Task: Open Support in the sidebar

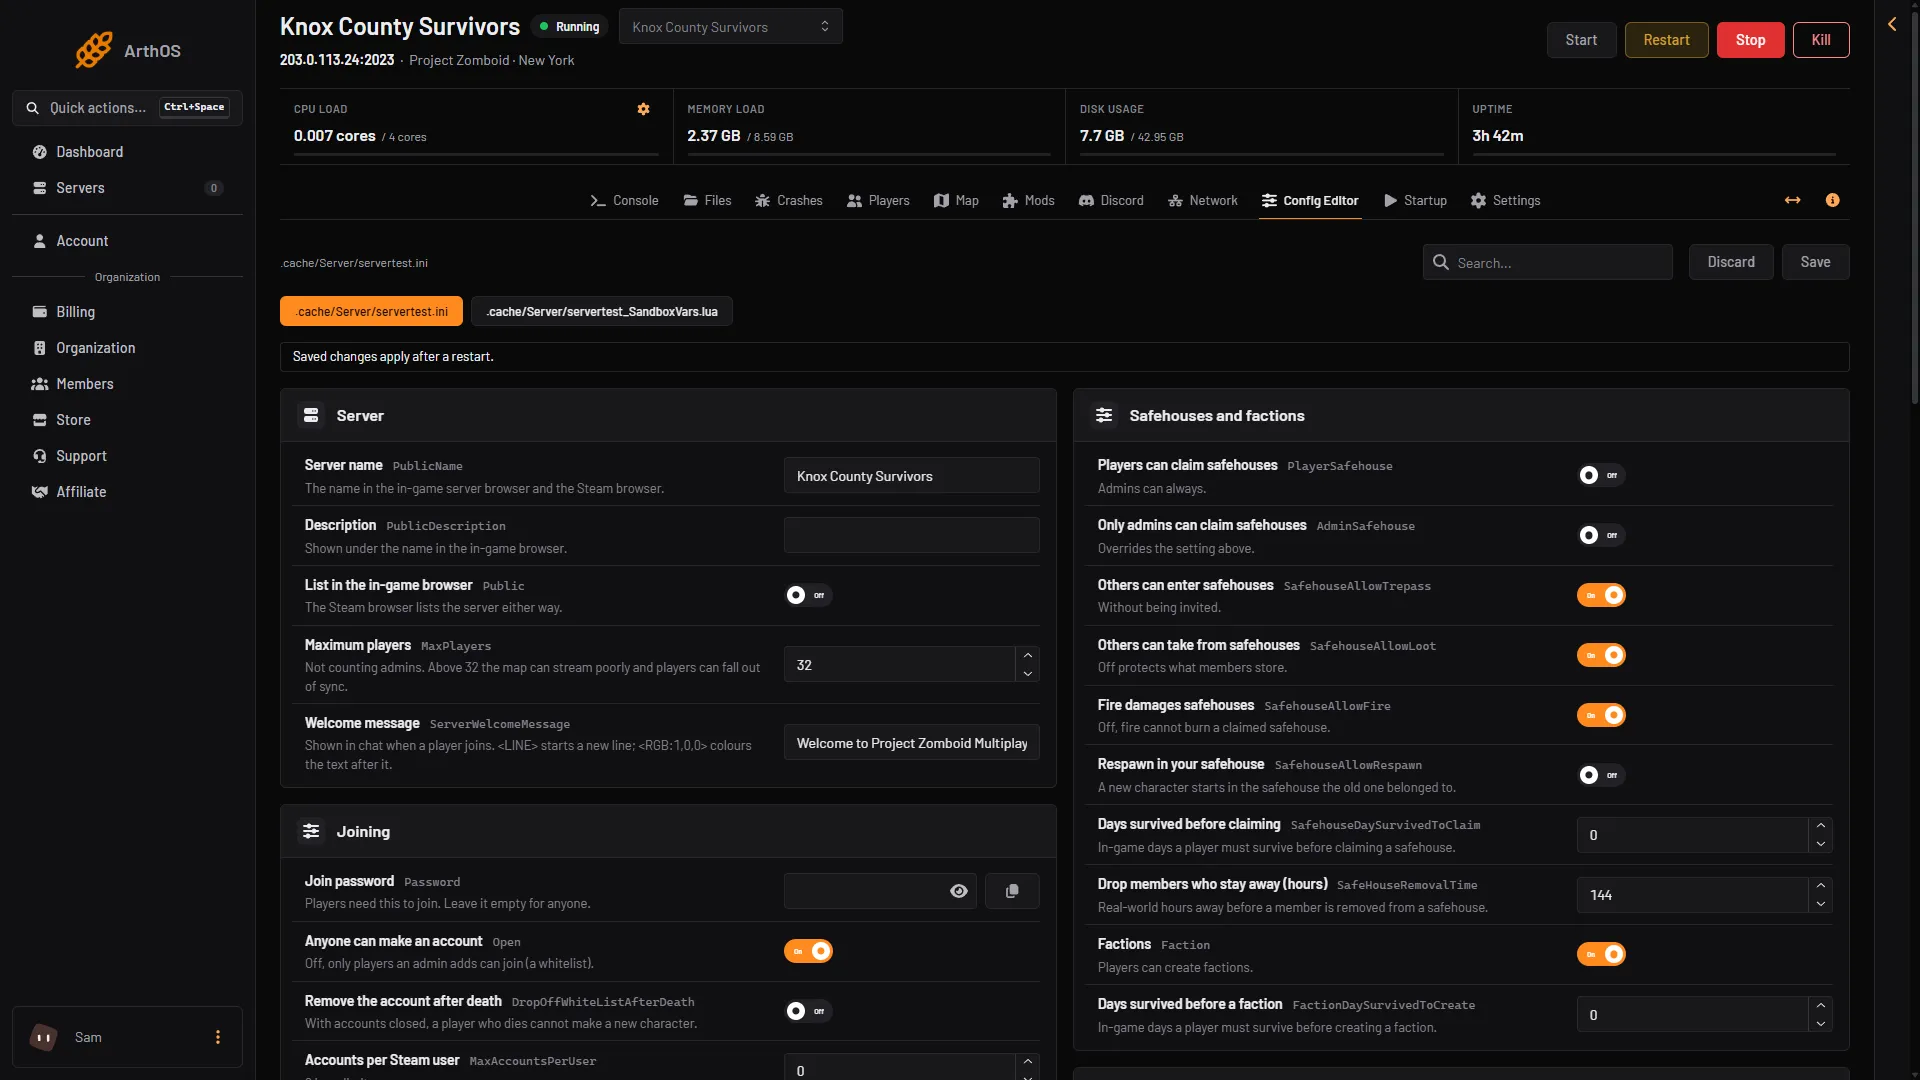Action: (127, 456)
